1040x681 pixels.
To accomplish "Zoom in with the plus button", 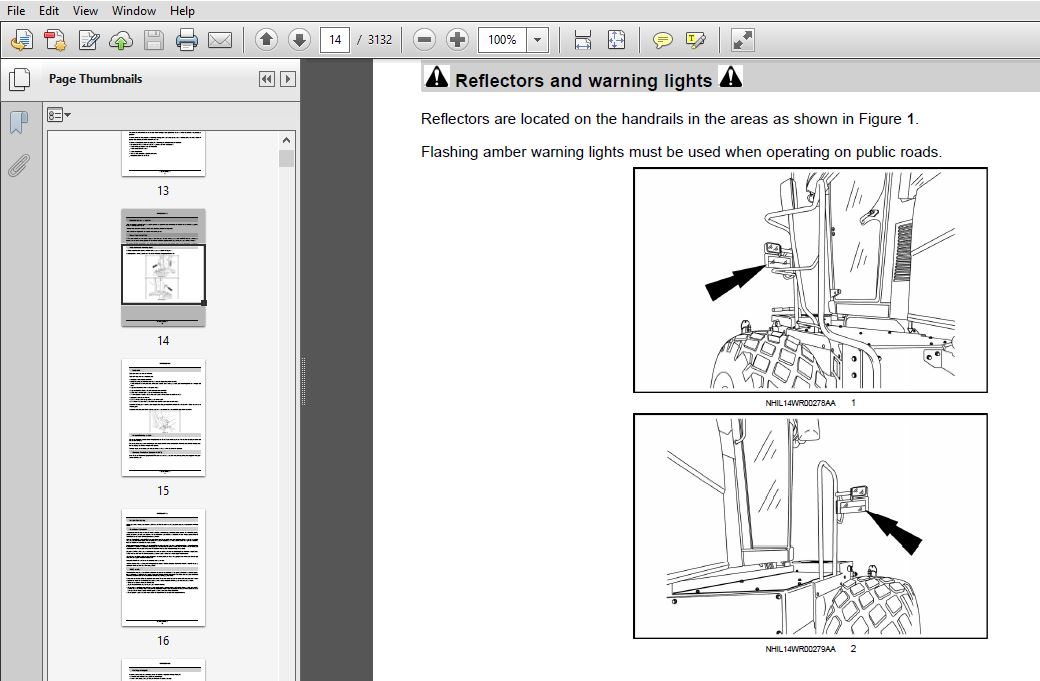I will point(457,40).
